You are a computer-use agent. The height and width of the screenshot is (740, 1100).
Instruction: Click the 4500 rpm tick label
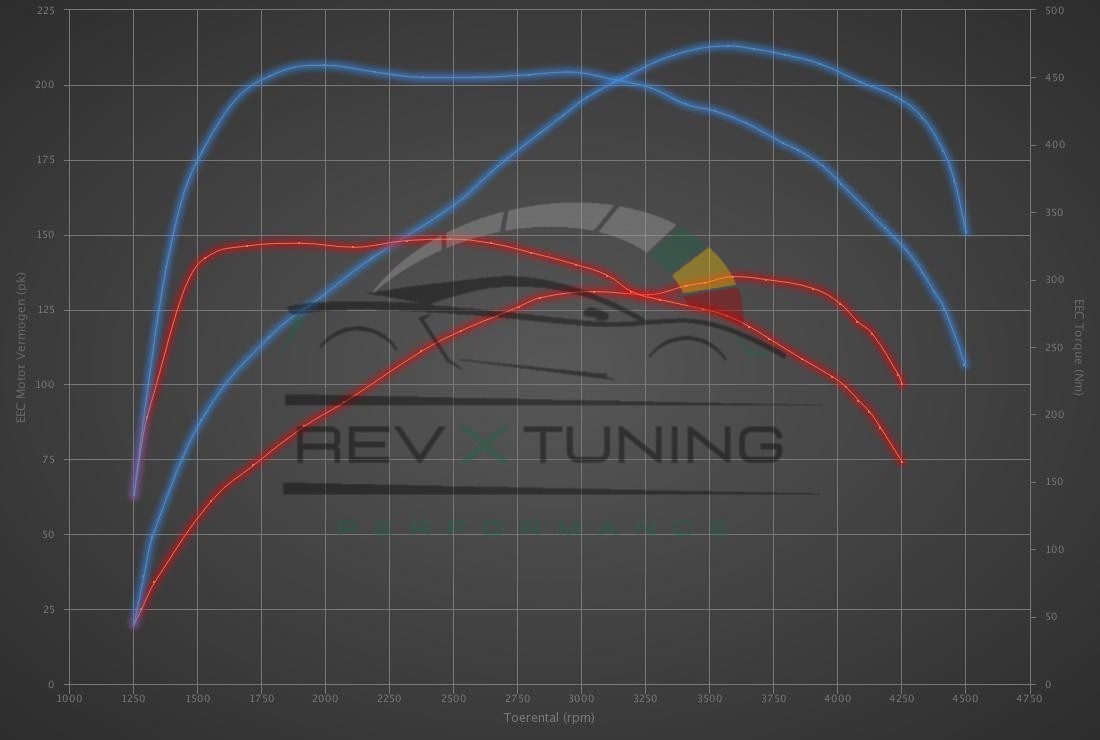point(965,698)
